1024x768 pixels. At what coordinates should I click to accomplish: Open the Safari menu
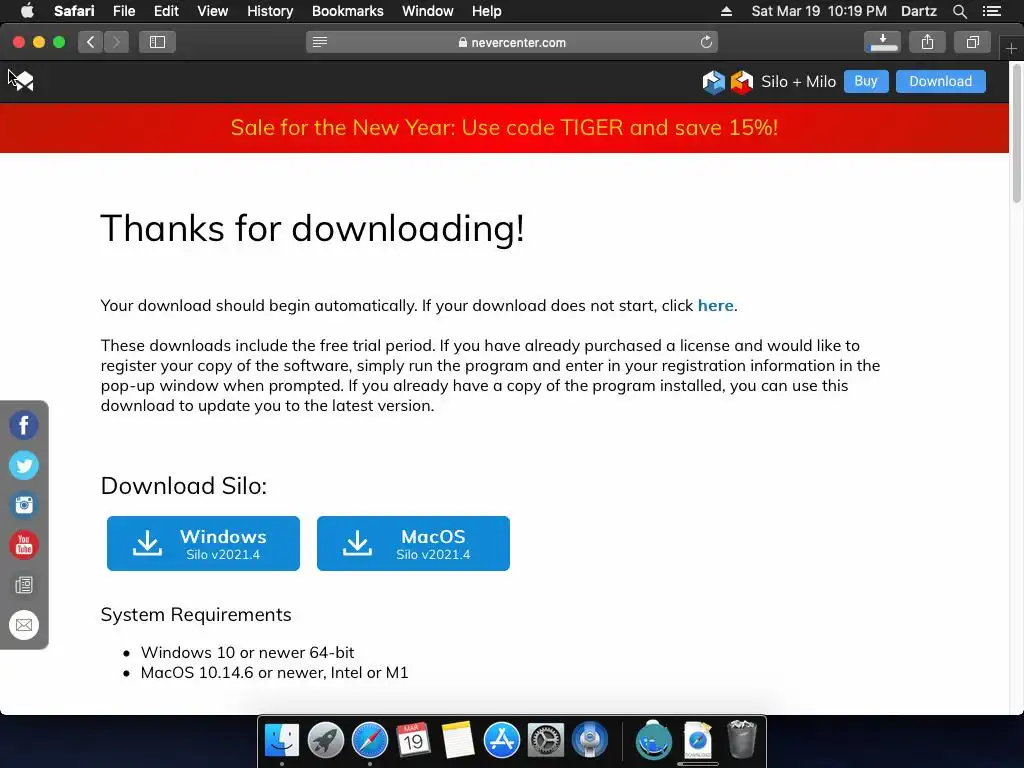[74, 11]
